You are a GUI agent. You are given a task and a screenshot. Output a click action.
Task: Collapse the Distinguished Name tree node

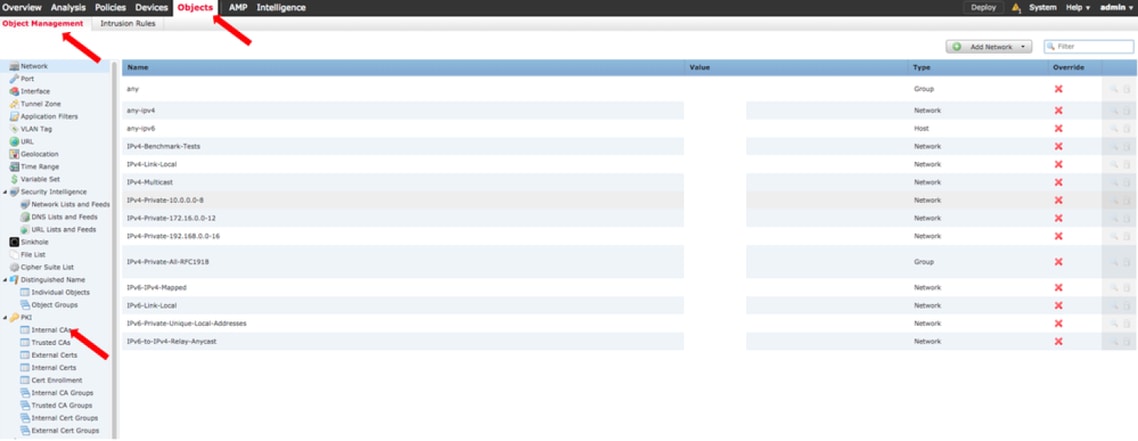(x=5, y=280)
